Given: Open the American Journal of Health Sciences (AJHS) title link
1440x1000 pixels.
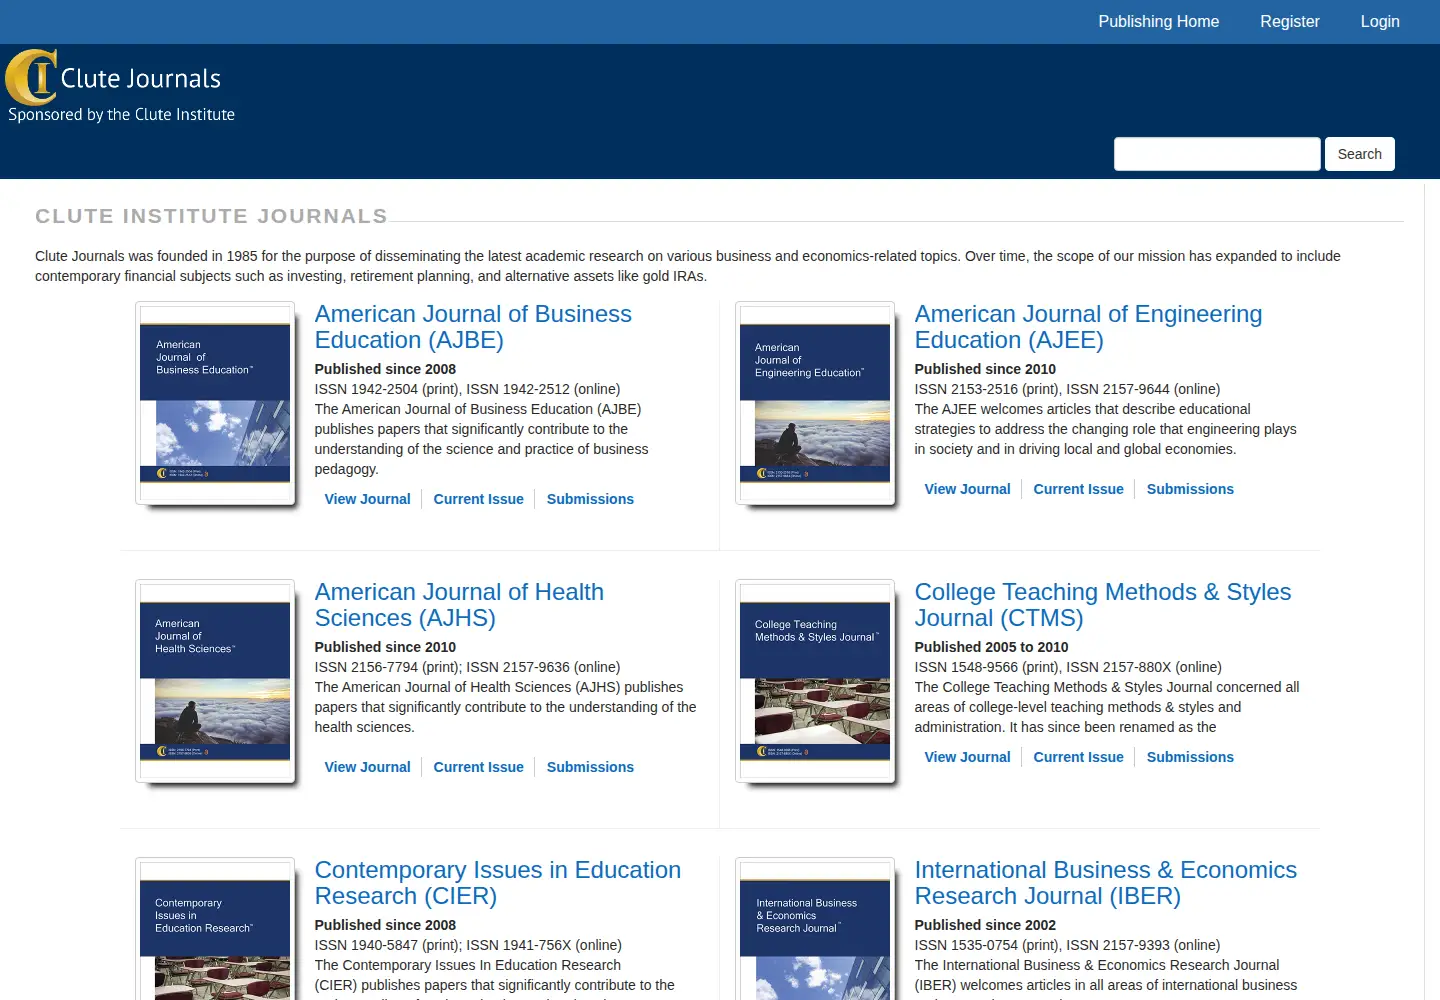Looking at the screenshot, I should click(x=459, y=605).
